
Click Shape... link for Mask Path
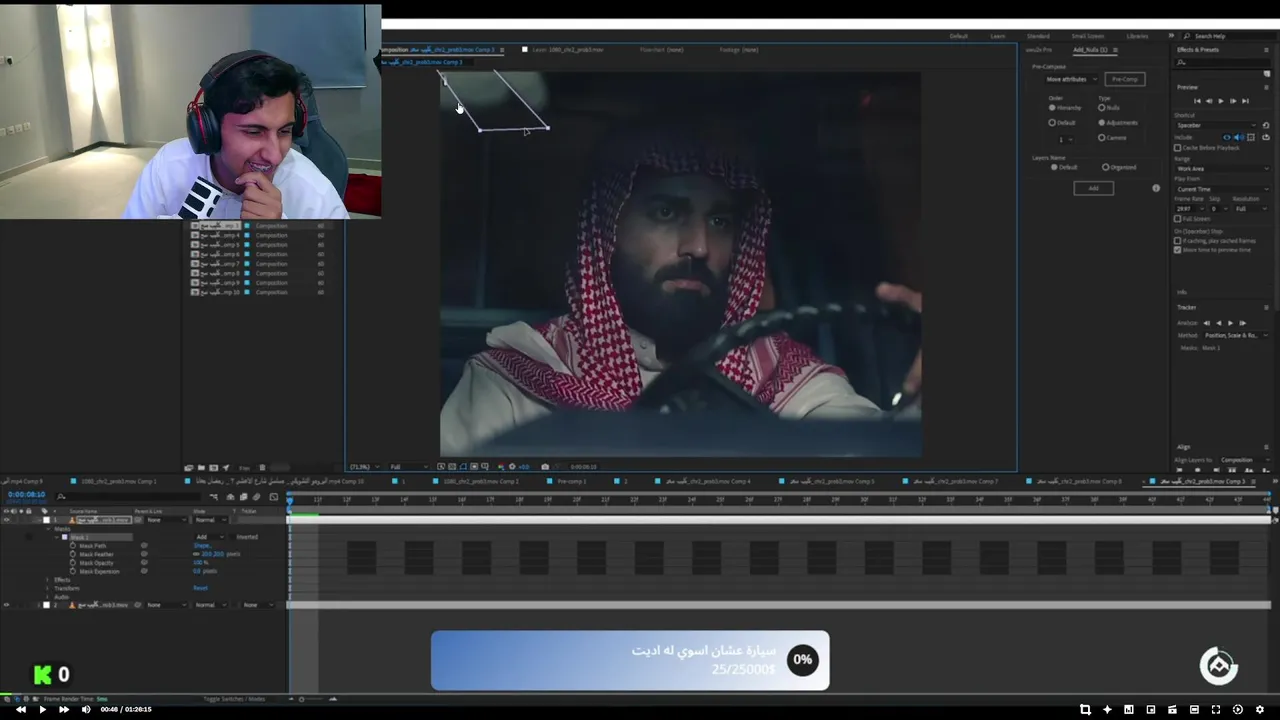pos(203,546)
